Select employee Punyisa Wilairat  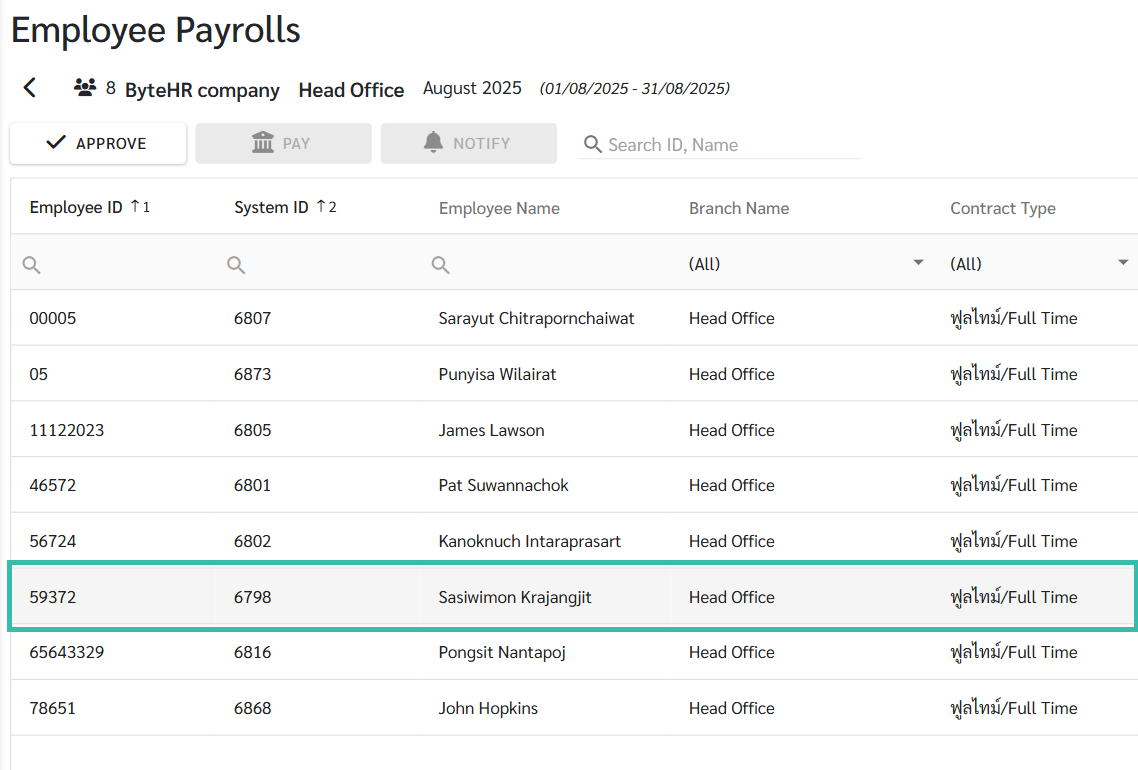(497, 374)
